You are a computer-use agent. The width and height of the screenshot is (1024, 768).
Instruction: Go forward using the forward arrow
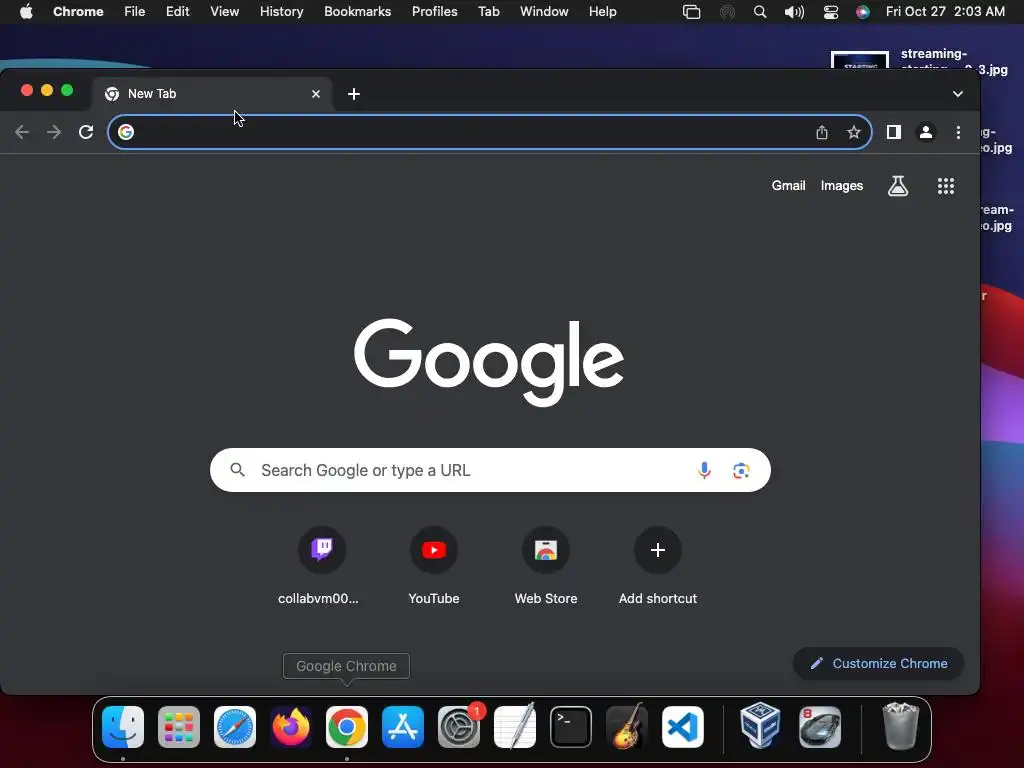click(54, 132)
